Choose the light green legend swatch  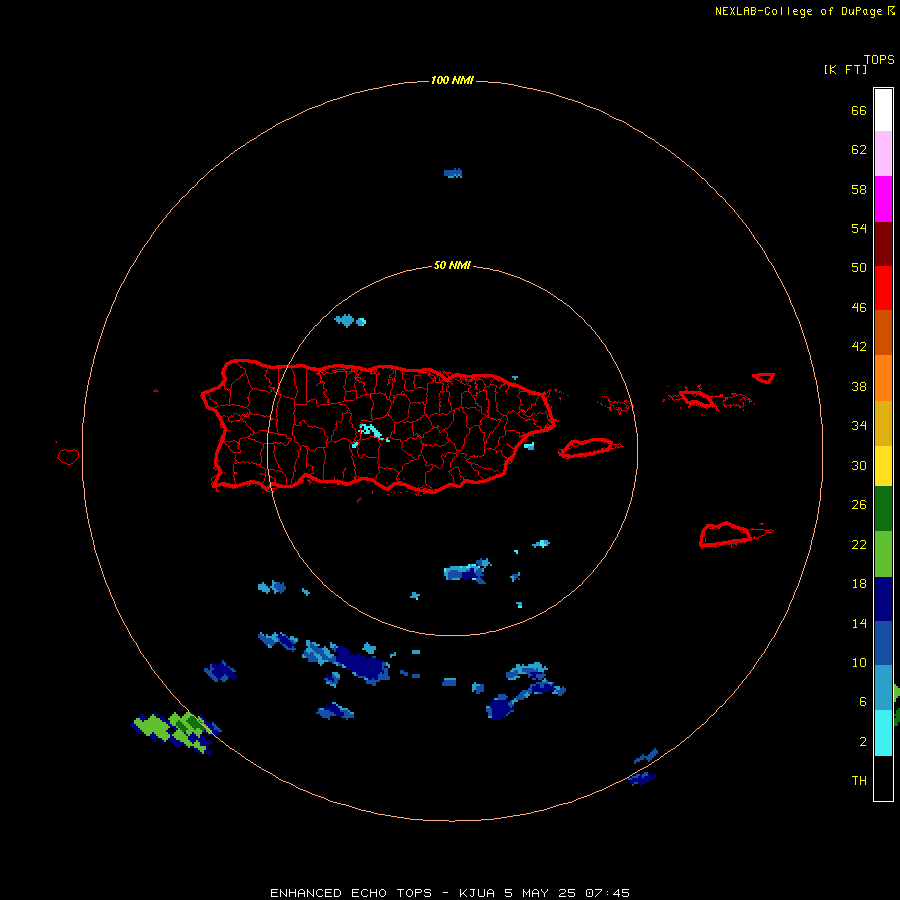click(x=883, y=554)
